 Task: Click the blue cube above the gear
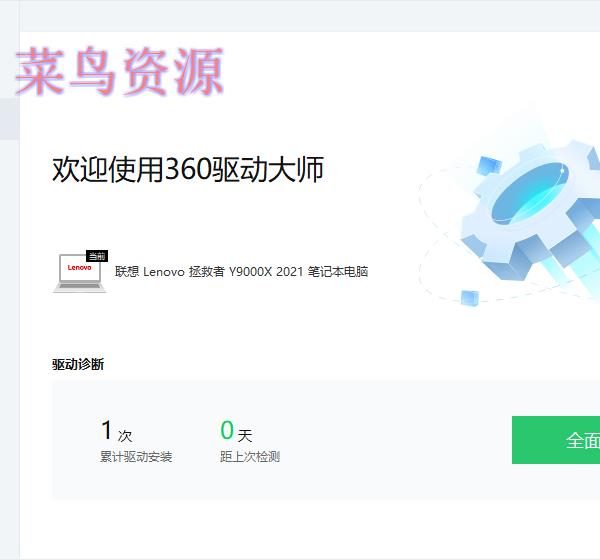tap(489, 165)
